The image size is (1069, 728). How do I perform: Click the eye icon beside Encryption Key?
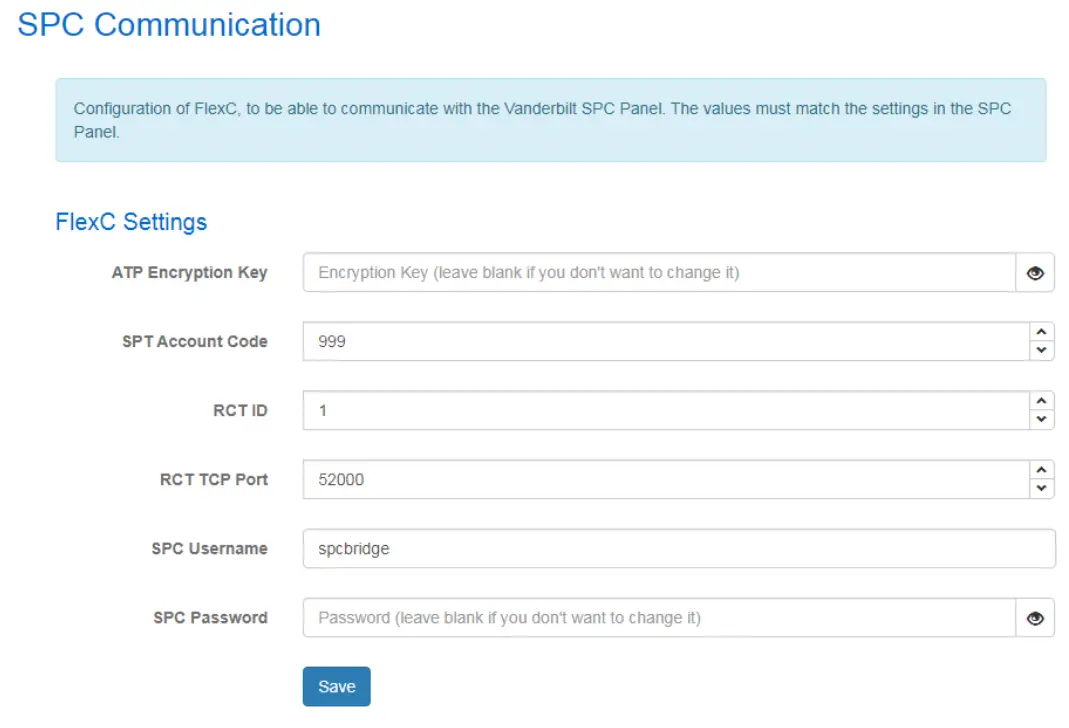pyautogui.click(x=1037, y=272)
